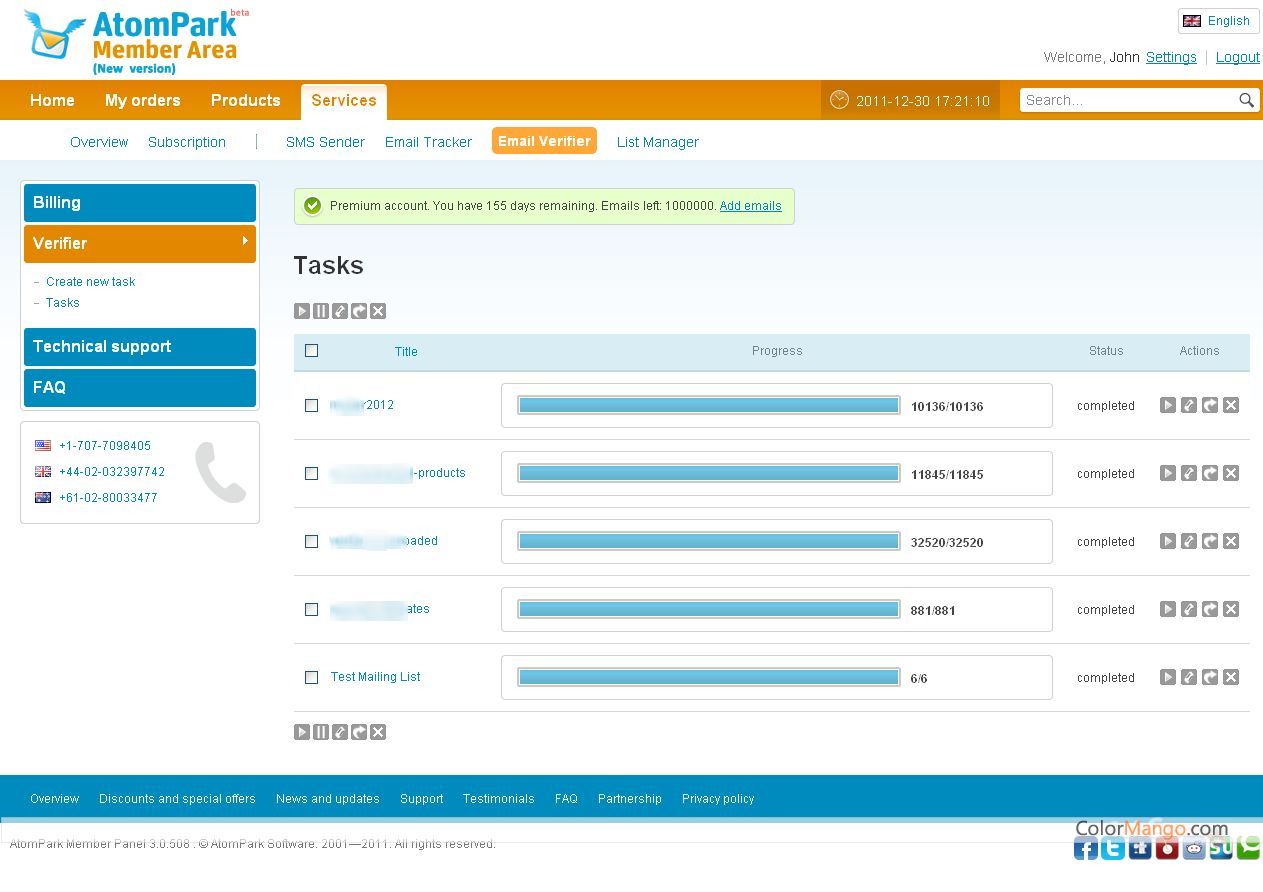Open the English language selector
The height and width of the screenshot is (892, 1263).
[1218, 21]
